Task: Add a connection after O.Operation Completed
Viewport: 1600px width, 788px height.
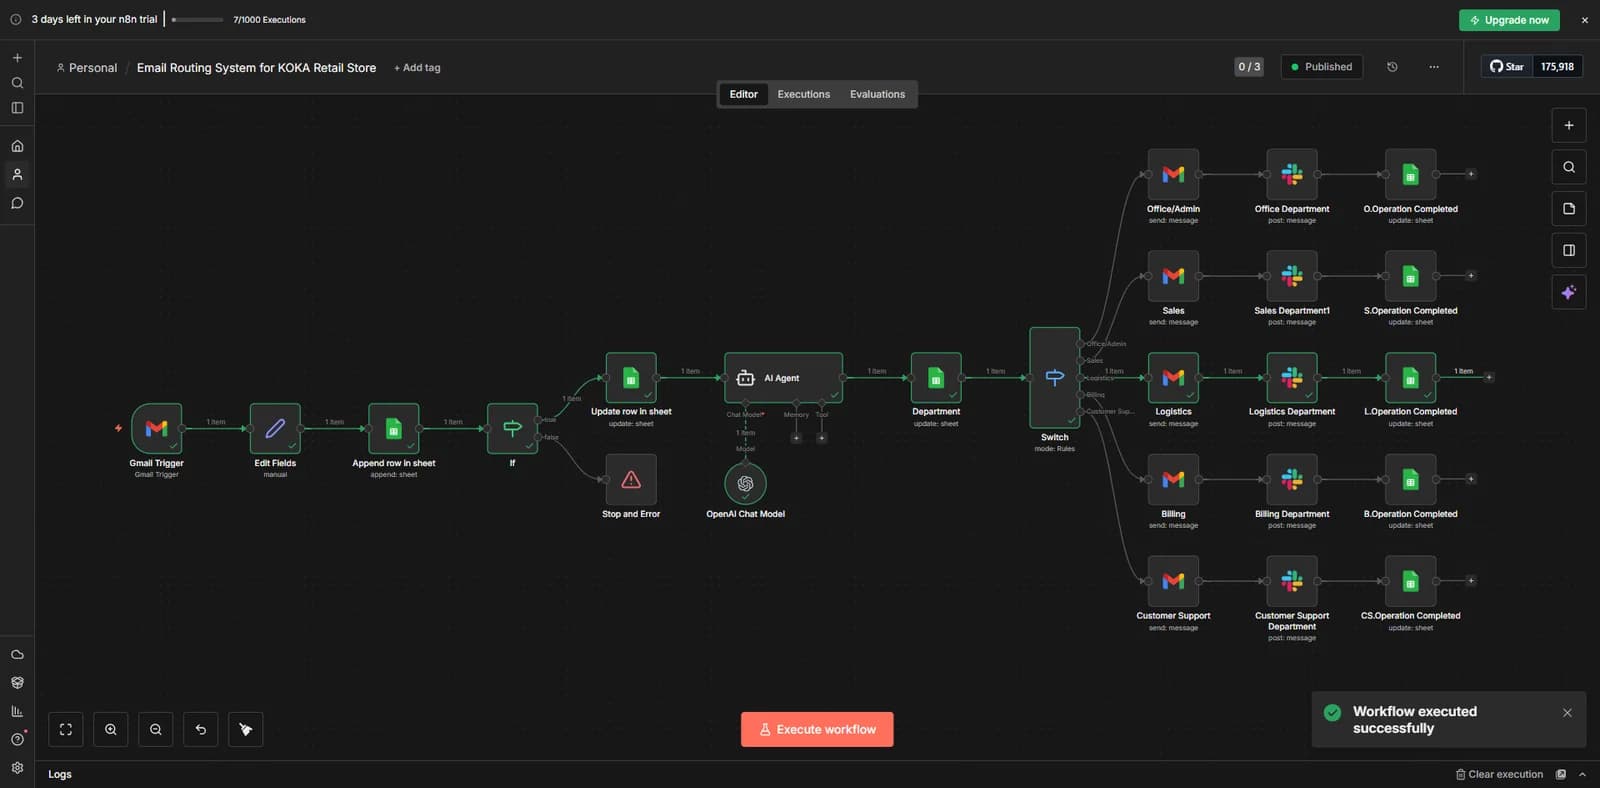Action: (x=1471, y=174)
